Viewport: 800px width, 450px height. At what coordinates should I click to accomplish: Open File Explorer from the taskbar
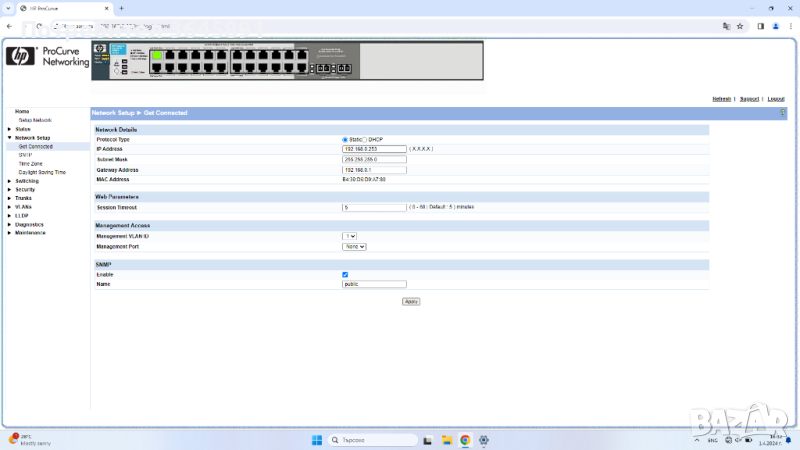pyautogui.click(x=446, y=440)
